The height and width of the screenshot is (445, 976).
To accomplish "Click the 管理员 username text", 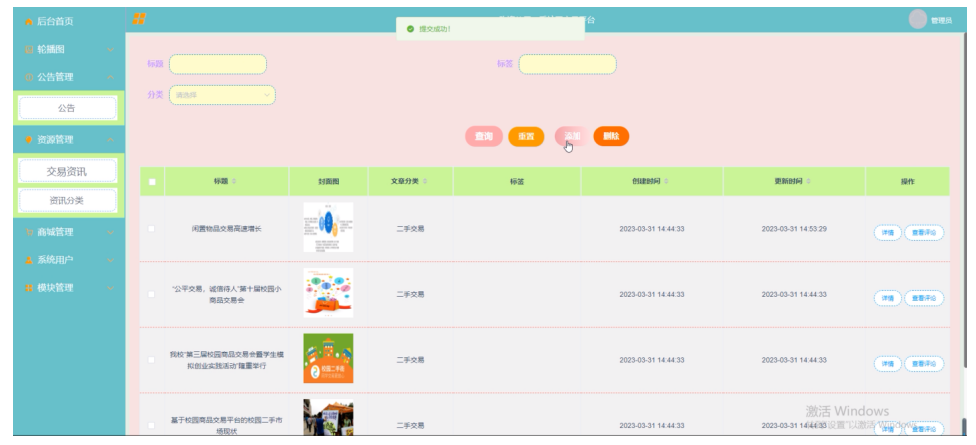I will coord(941,21).
